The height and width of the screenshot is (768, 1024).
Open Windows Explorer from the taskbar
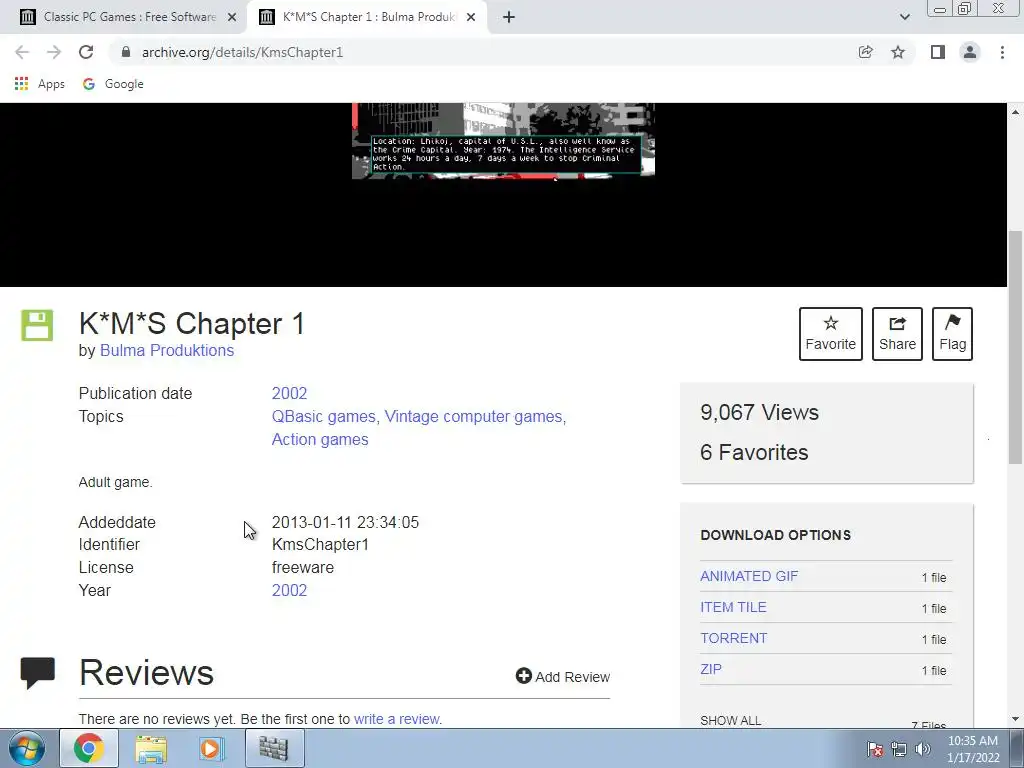151,748
